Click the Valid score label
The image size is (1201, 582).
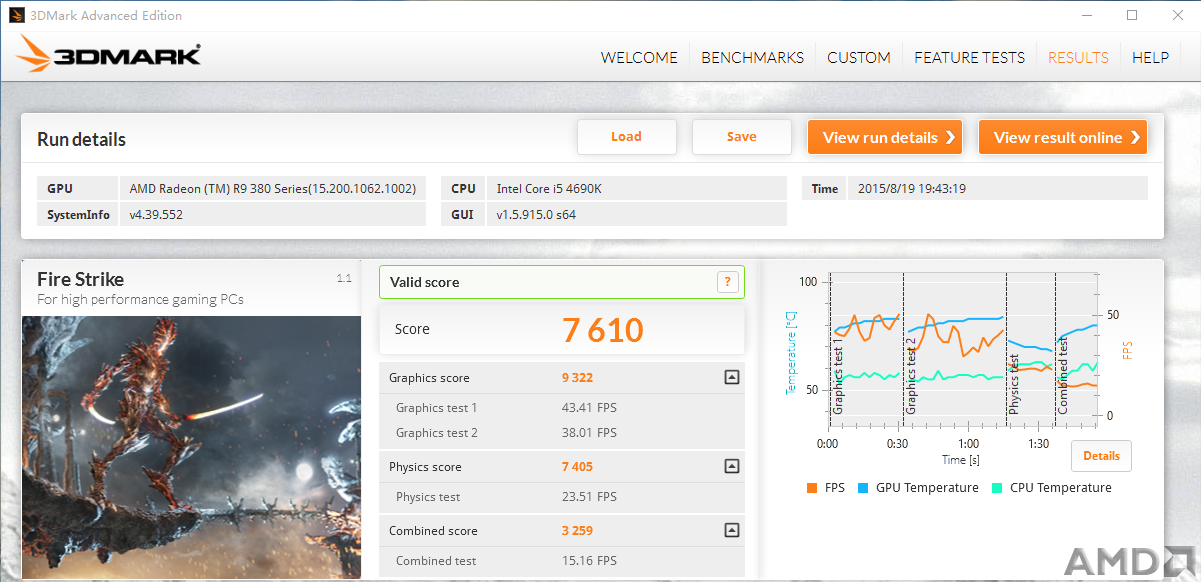point(425,282)
